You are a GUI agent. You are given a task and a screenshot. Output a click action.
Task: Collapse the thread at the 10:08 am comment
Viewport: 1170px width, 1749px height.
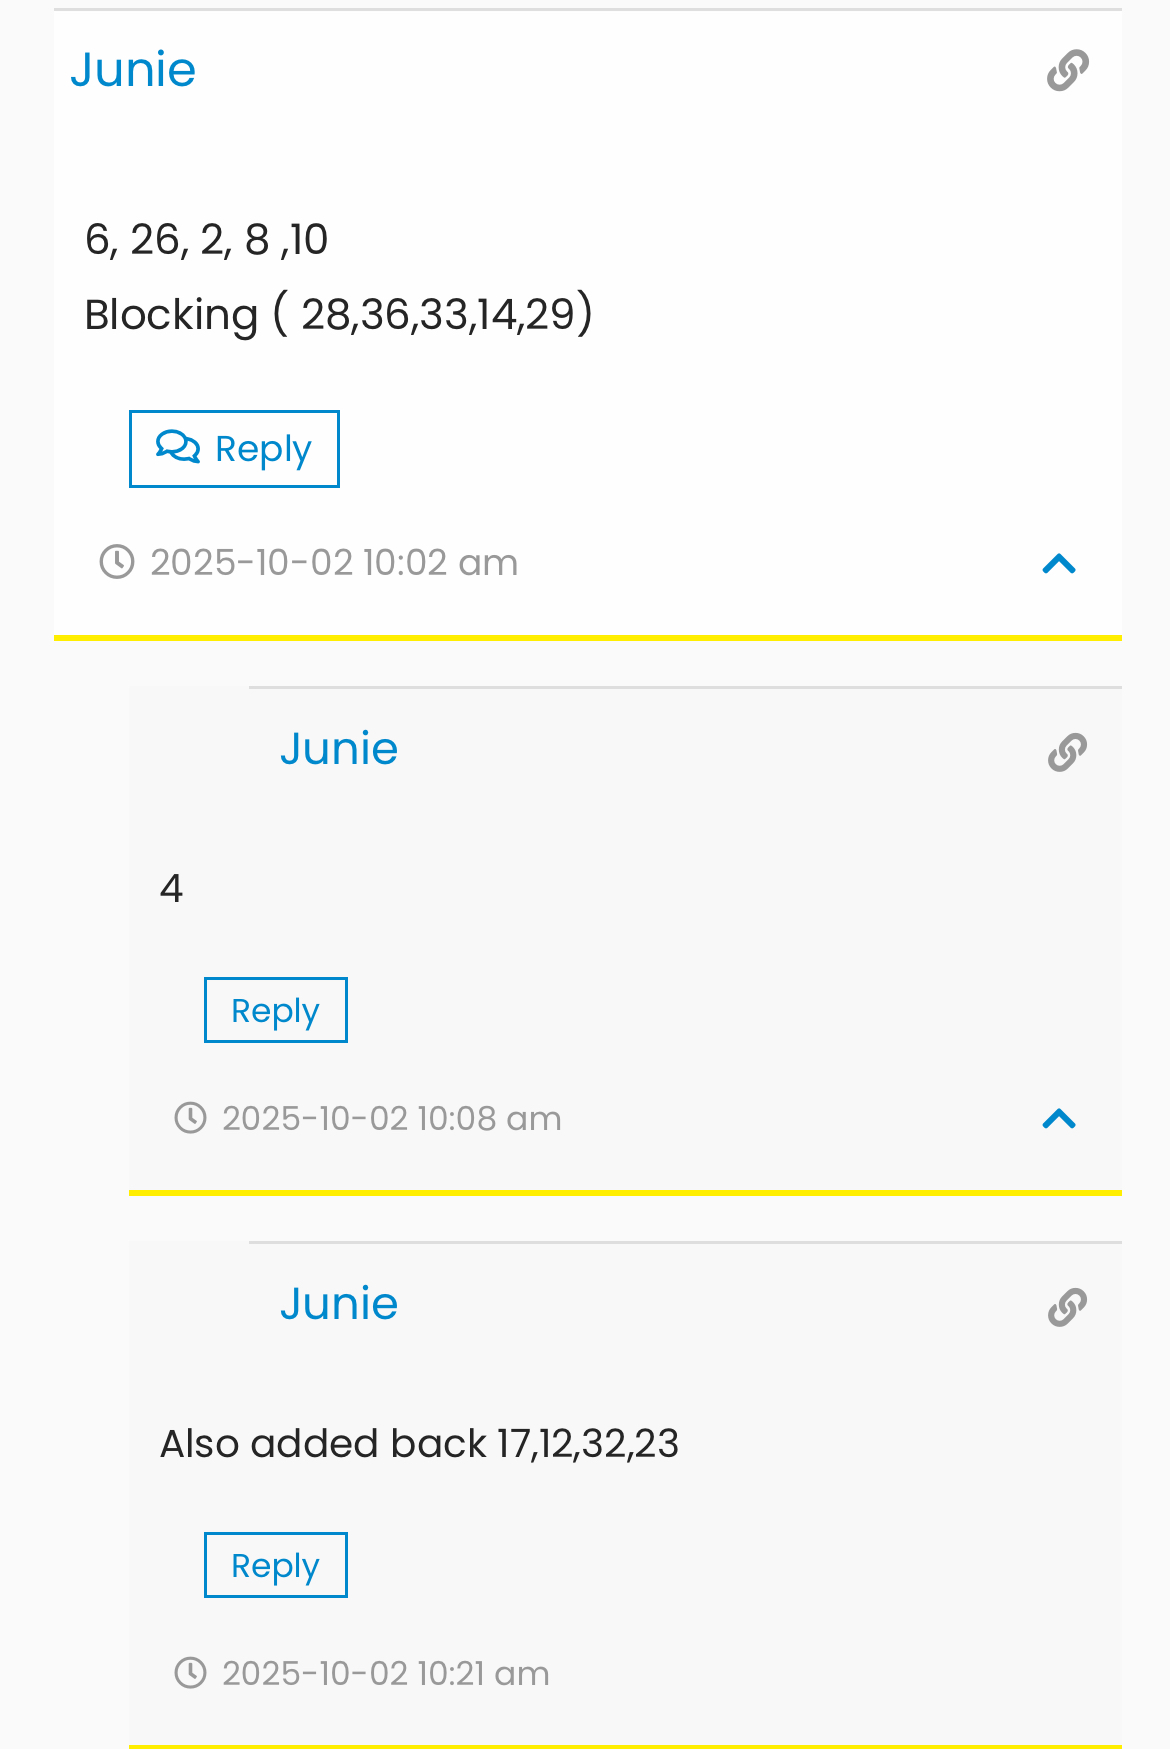[x=1059, y=1118]
